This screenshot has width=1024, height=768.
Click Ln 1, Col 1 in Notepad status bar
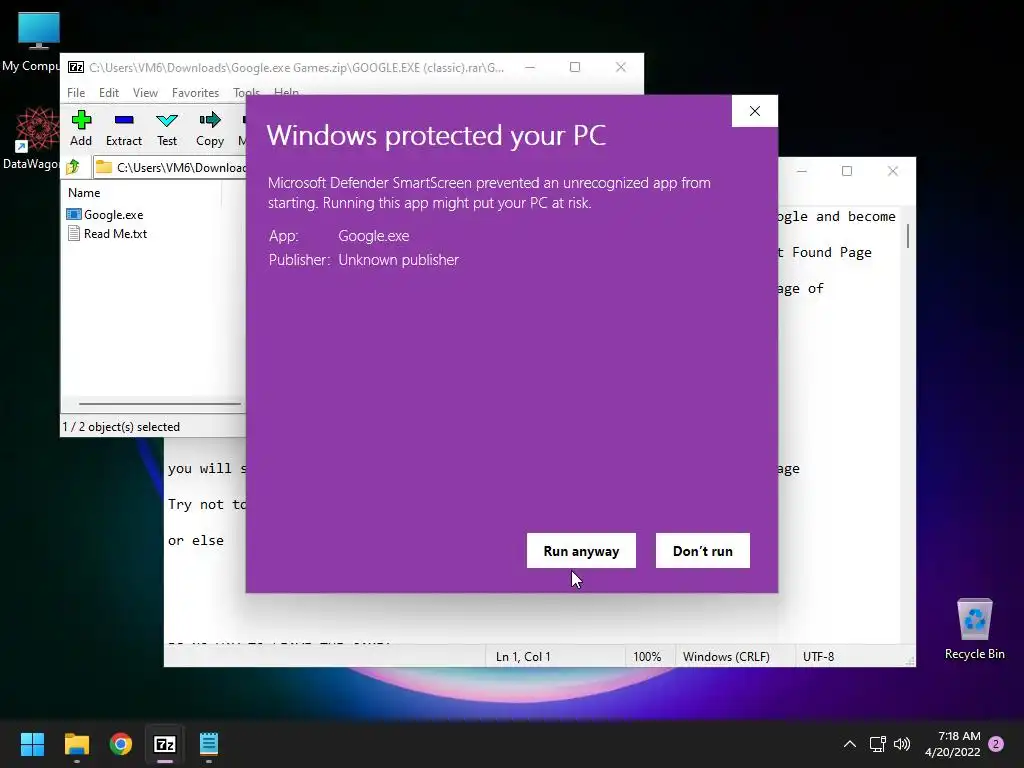(x=523, y=656)
